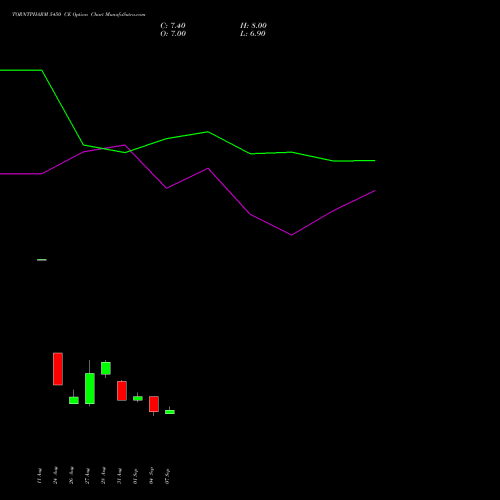Viewport: 500px width, 500px height.
Task: Click the 04 Sep date label
Action: [x=151, y=476]
